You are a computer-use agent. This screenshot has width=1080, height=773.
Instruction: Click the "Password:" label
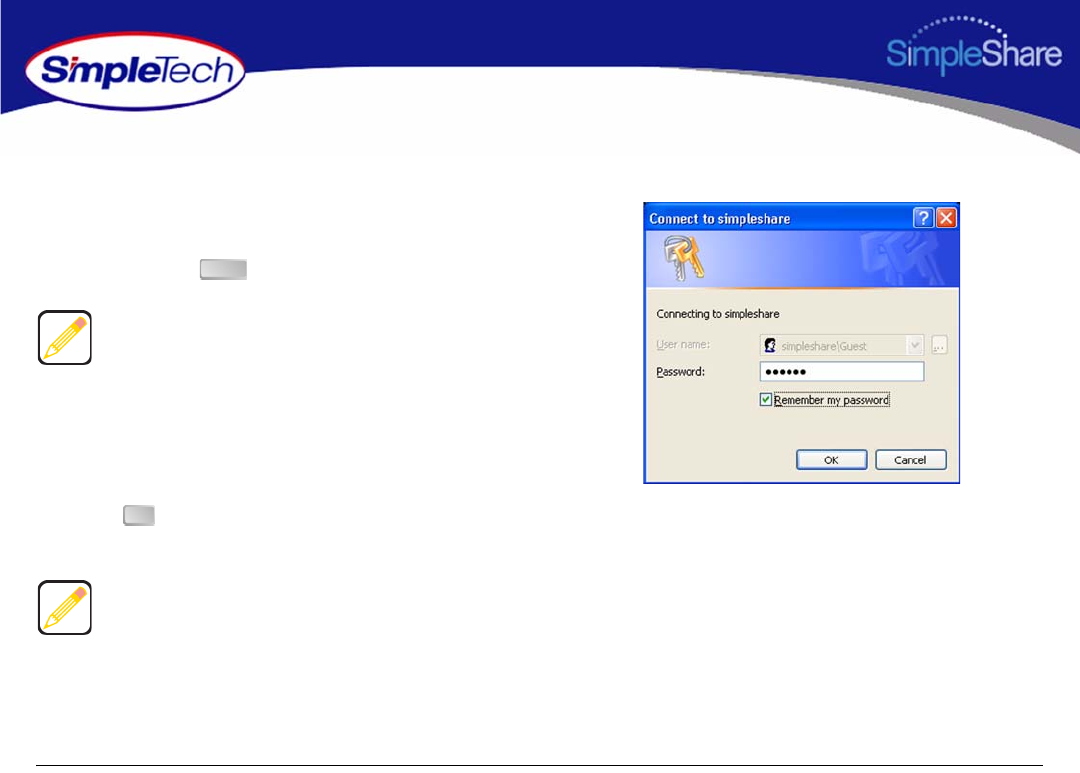point(681,371)
